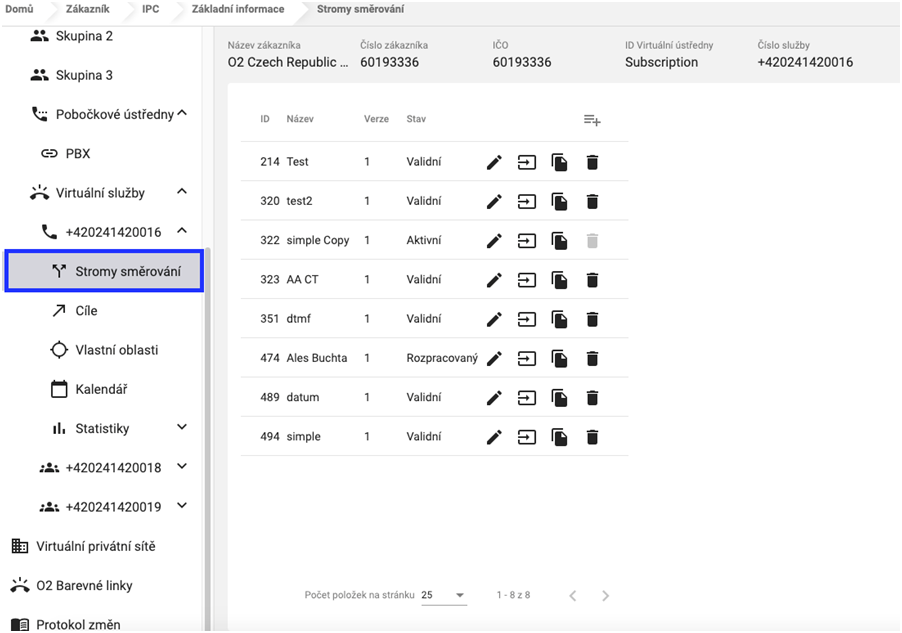Delete the test2 routing tree
This screenshot has width=902, height=633.
592,201
